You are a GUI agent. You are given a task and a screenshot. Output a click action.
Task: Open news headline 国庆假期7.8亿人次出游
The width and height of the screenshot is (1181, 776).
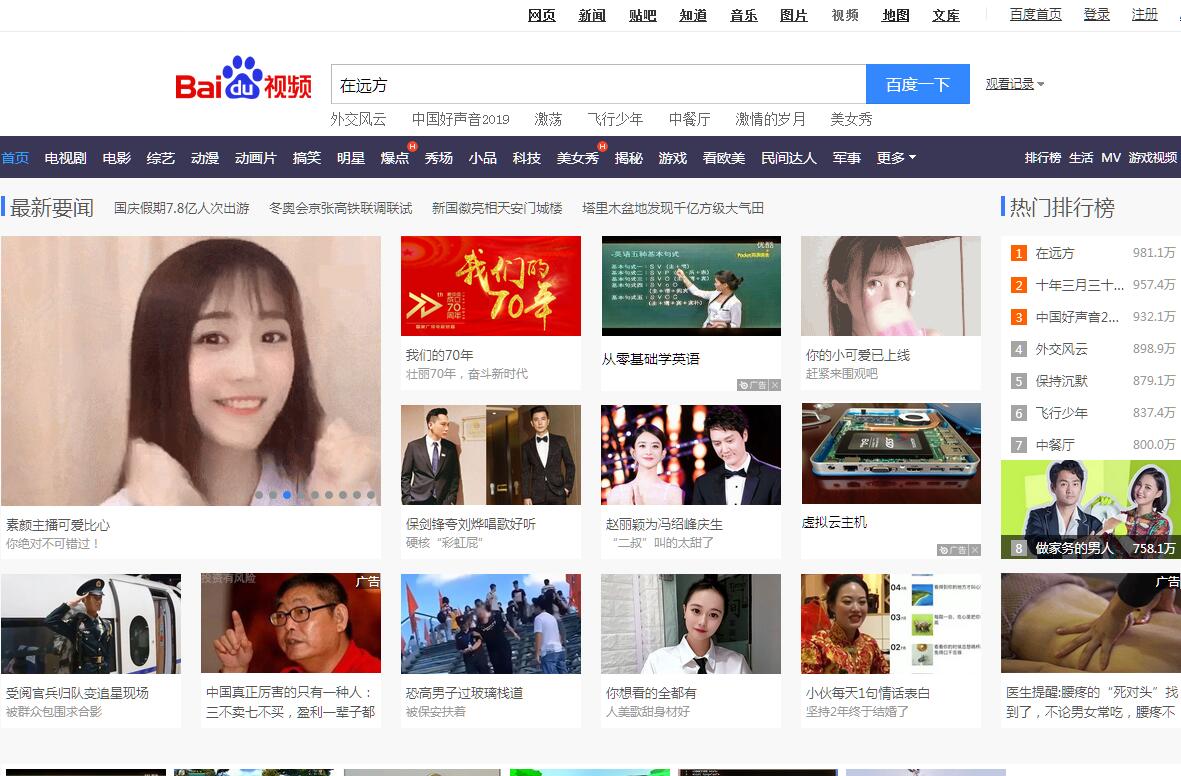tap(182, 208)
